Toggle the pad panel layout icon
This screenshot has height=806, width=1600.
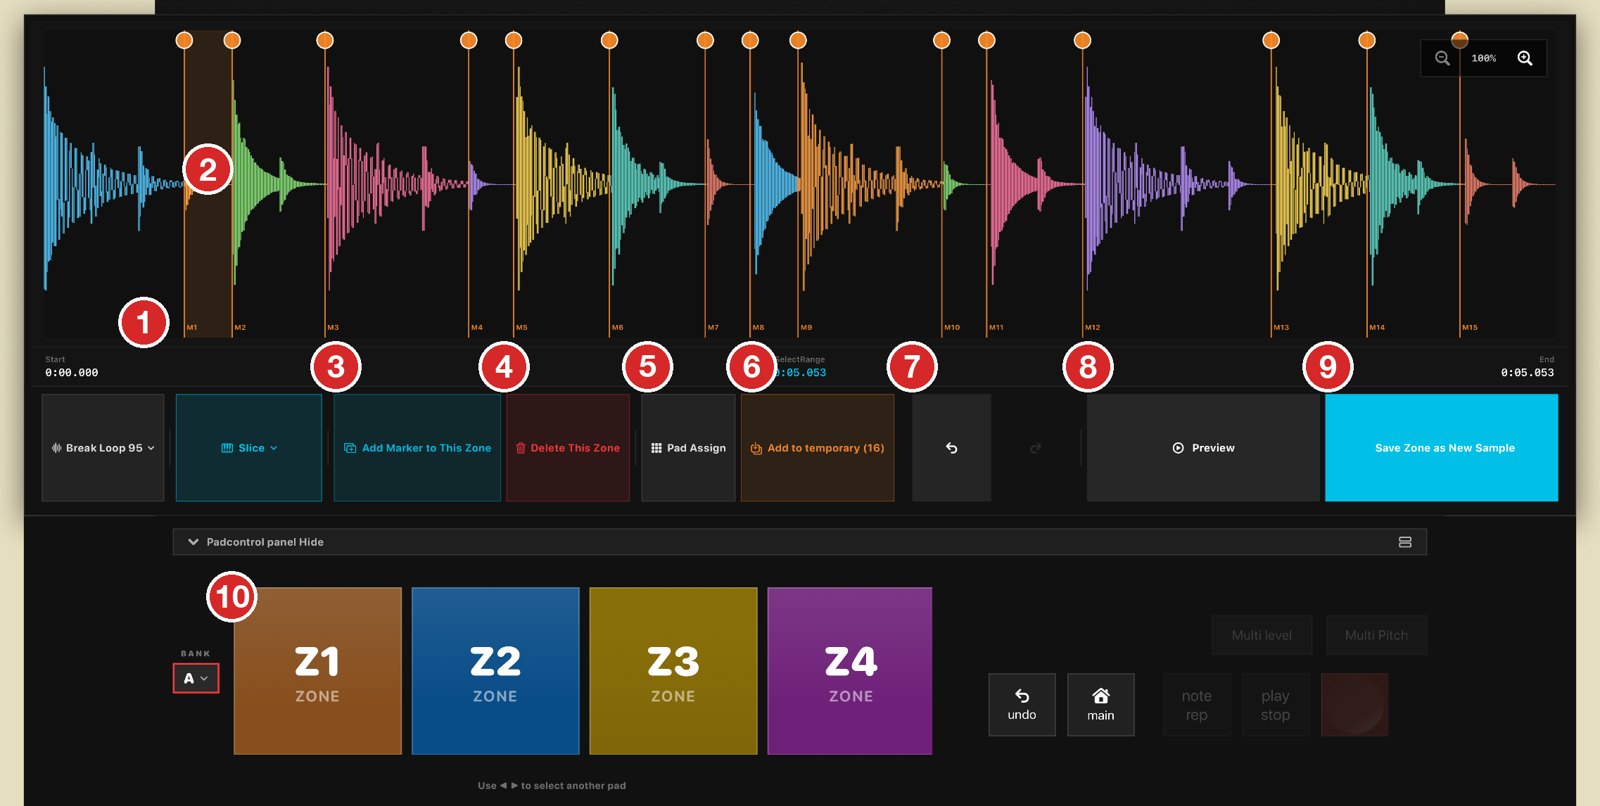point(1405,542)
